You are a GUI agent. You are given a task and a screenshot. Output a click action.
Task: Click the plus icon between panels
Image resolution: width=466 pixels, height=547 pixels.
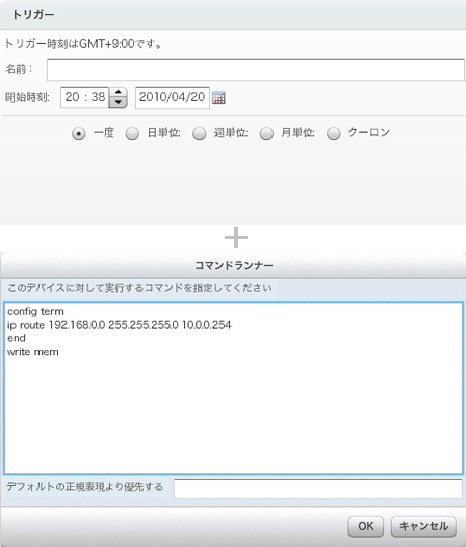click(x=236, y=237)
